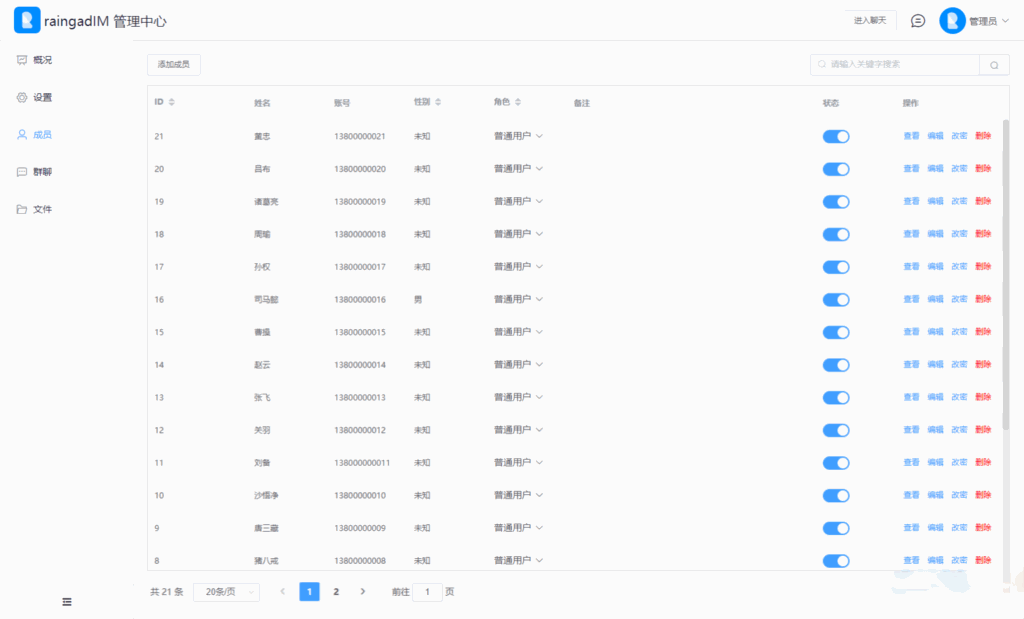Viewport: 1024px width, 619px height.
Task: Open the 20条/页 page size dropdown
Action: [x=226, y=591]
